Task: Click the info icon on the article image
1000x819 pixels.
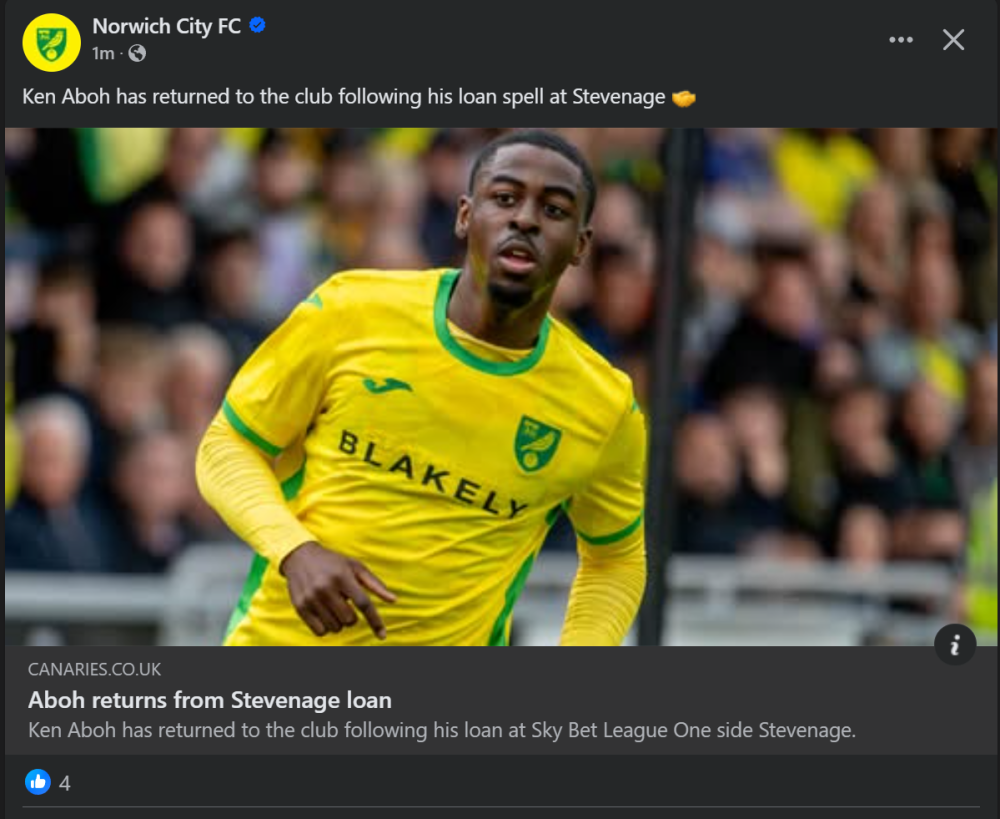Action: click(x=955, y=645)
